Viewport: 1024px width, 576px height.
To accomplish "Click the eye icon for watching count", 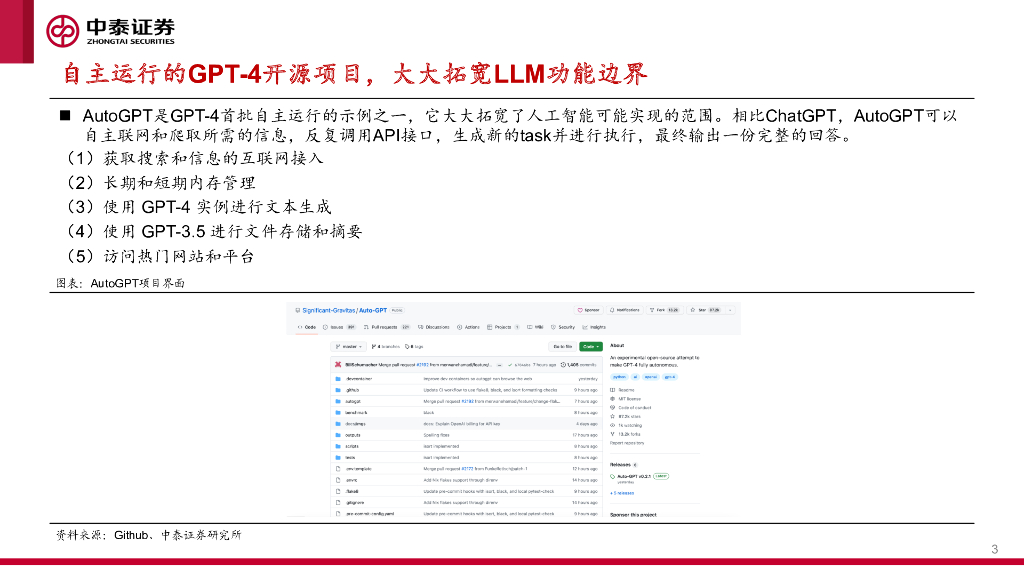I will coord(613,425).
